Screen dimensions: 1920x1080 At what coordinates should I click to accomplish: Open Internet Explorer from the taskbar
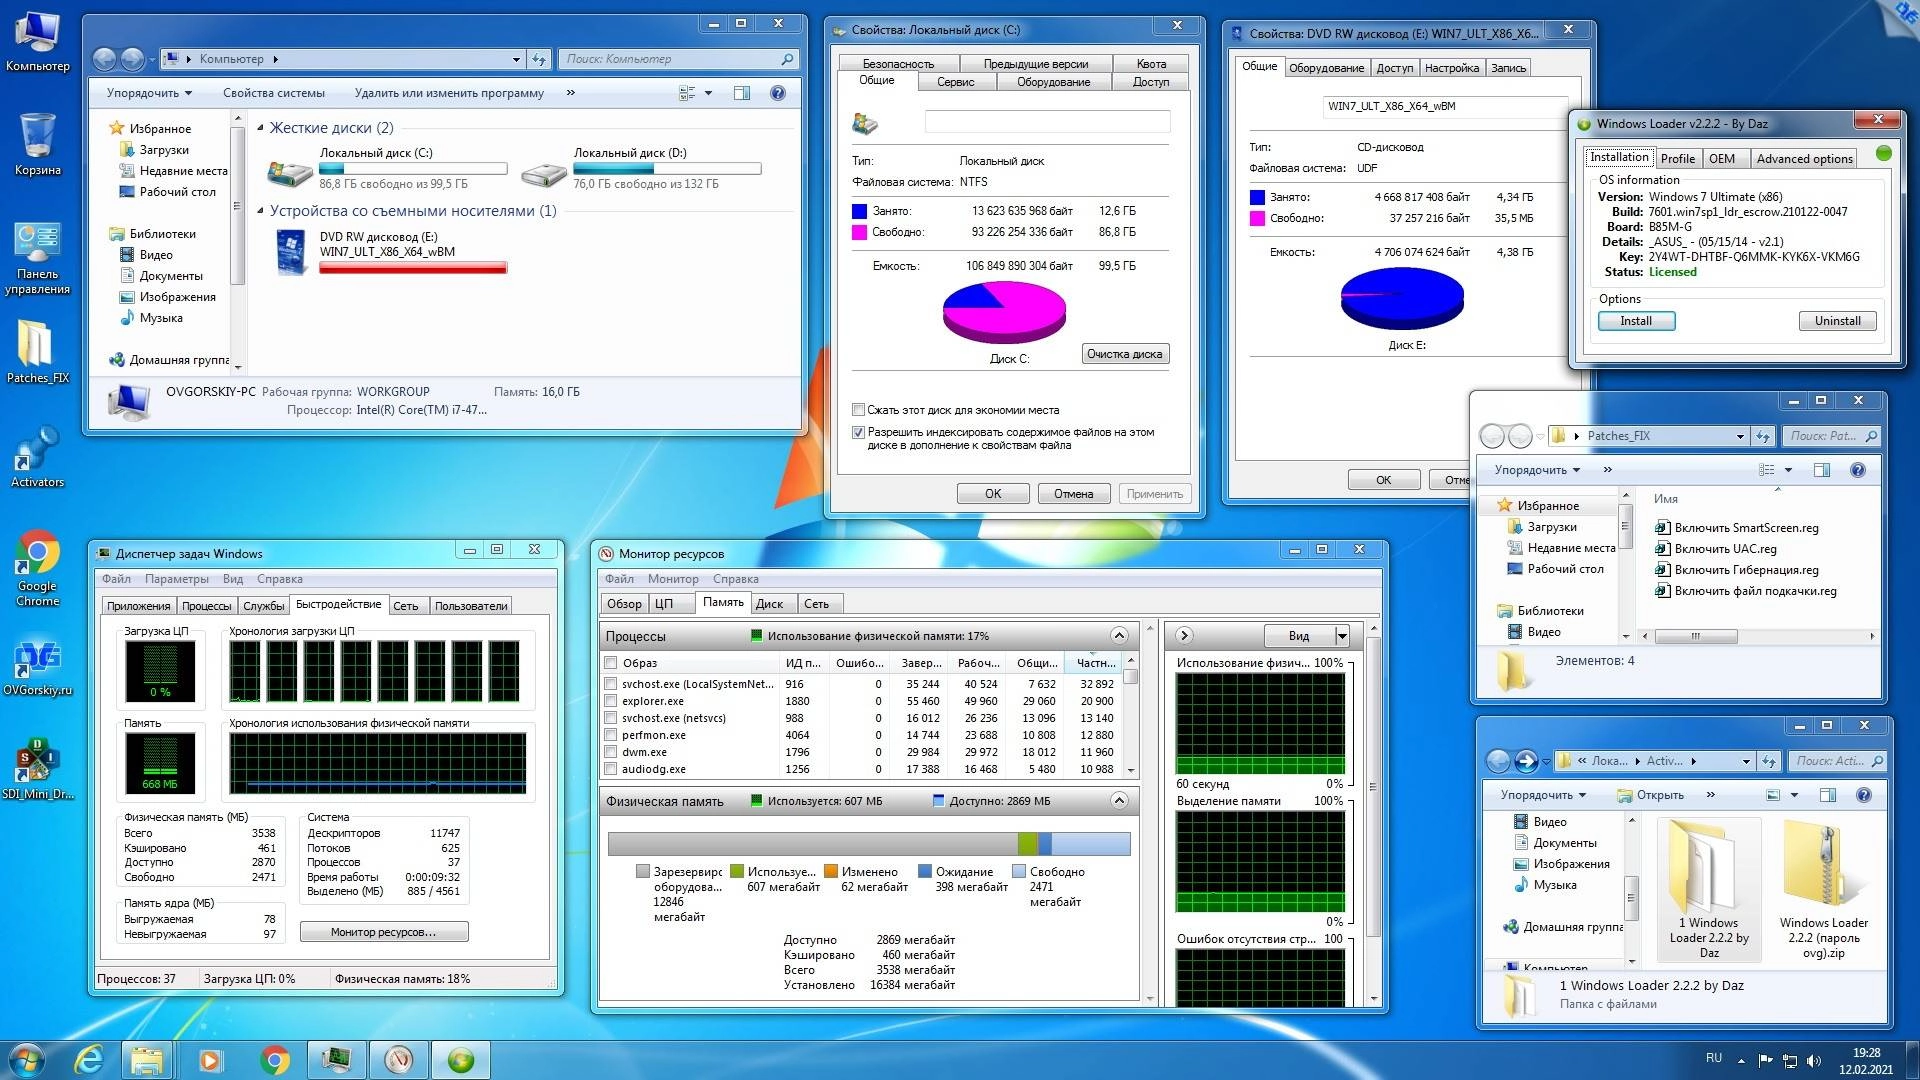89,1059
